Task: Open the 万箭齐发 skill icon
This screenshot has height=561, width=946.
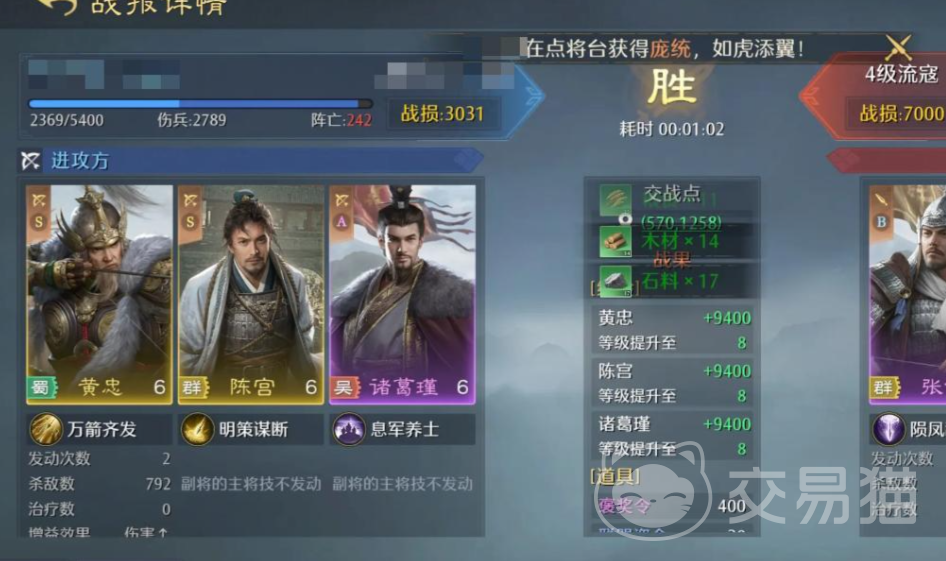Action: pos(46,429)
